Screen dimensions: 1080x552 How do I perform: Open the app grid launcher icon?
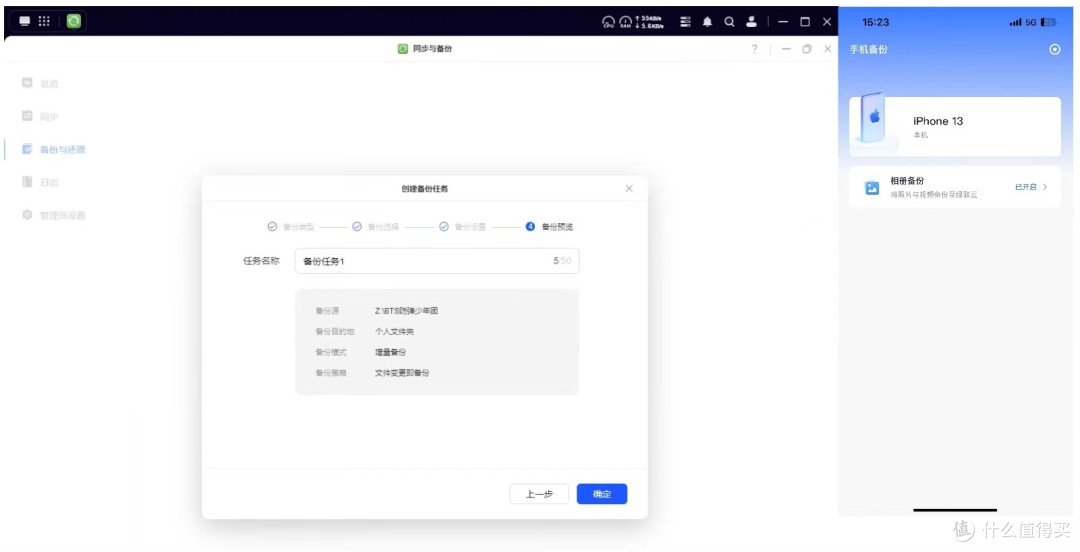pos(44,21)
